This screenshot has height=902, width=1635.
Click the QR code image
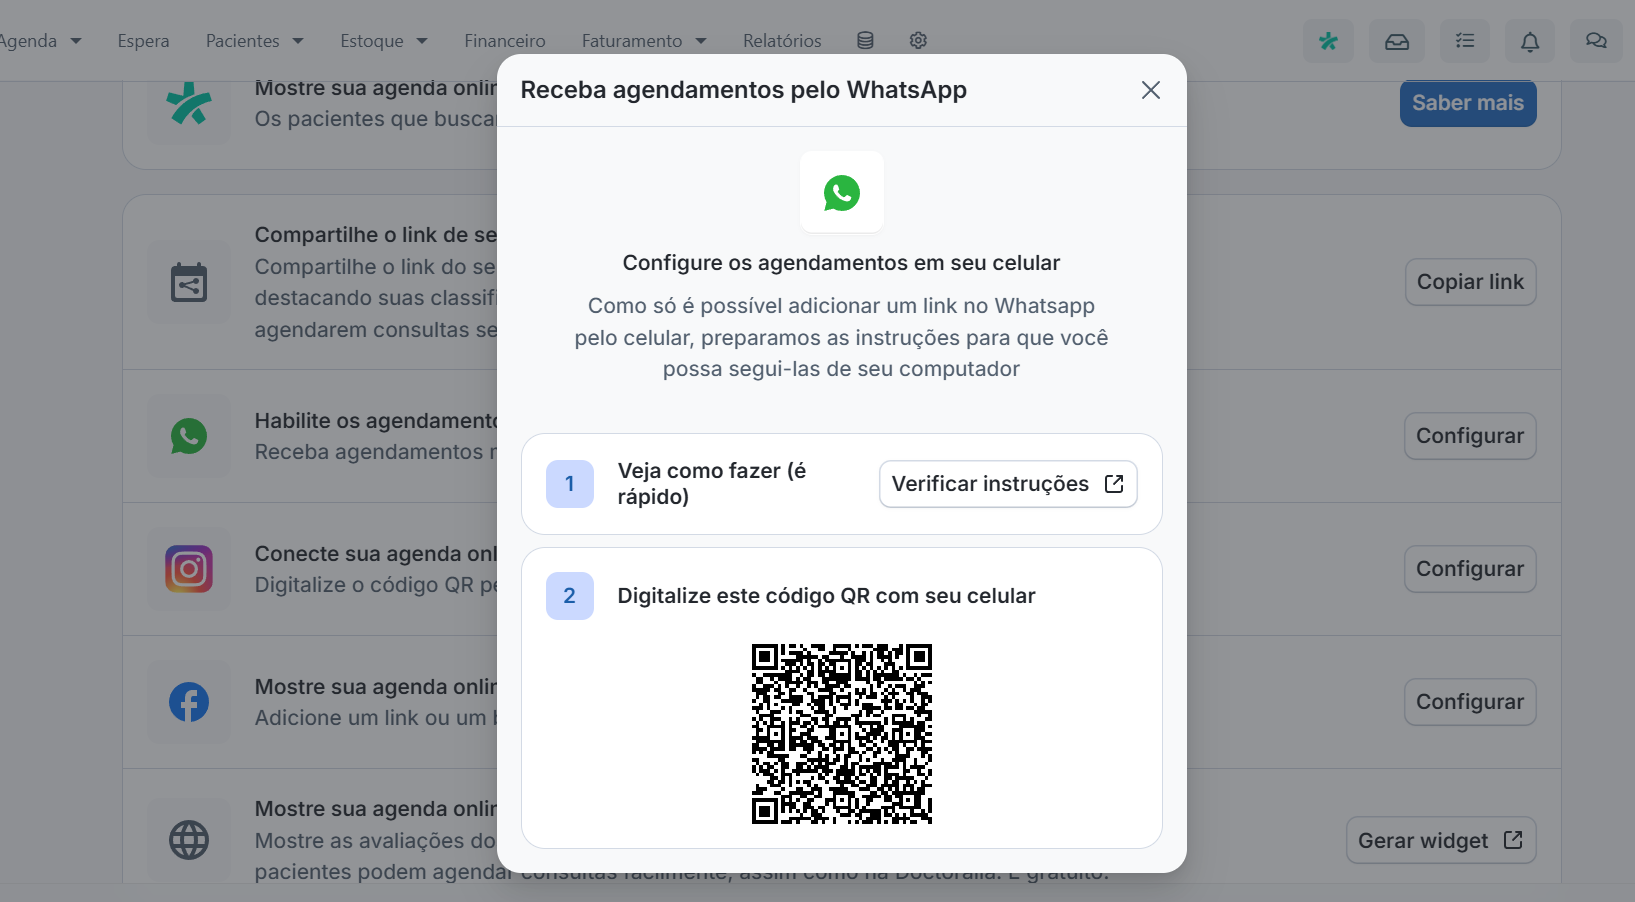tap(842, 734)
